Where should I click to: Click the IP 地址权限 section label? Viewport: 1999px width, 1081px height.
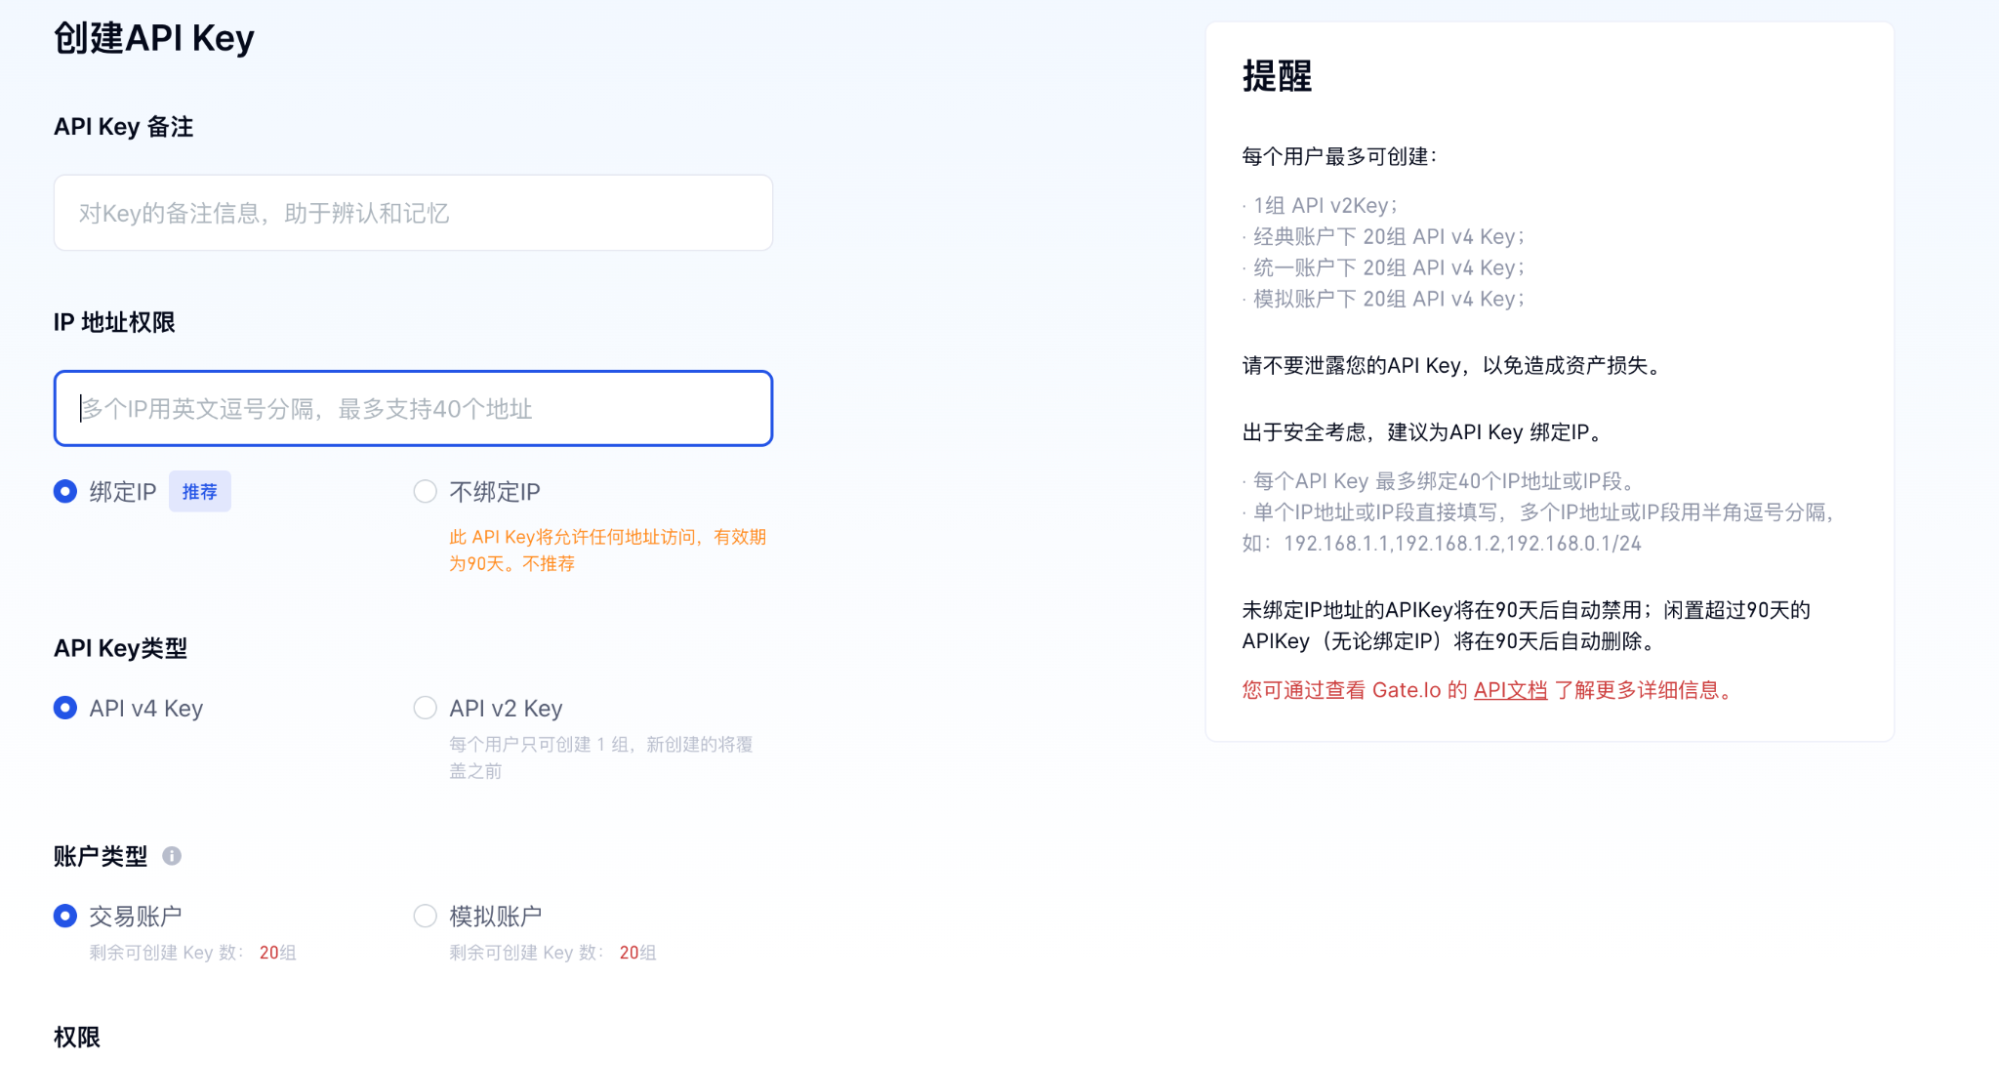(x=114, y=321)
